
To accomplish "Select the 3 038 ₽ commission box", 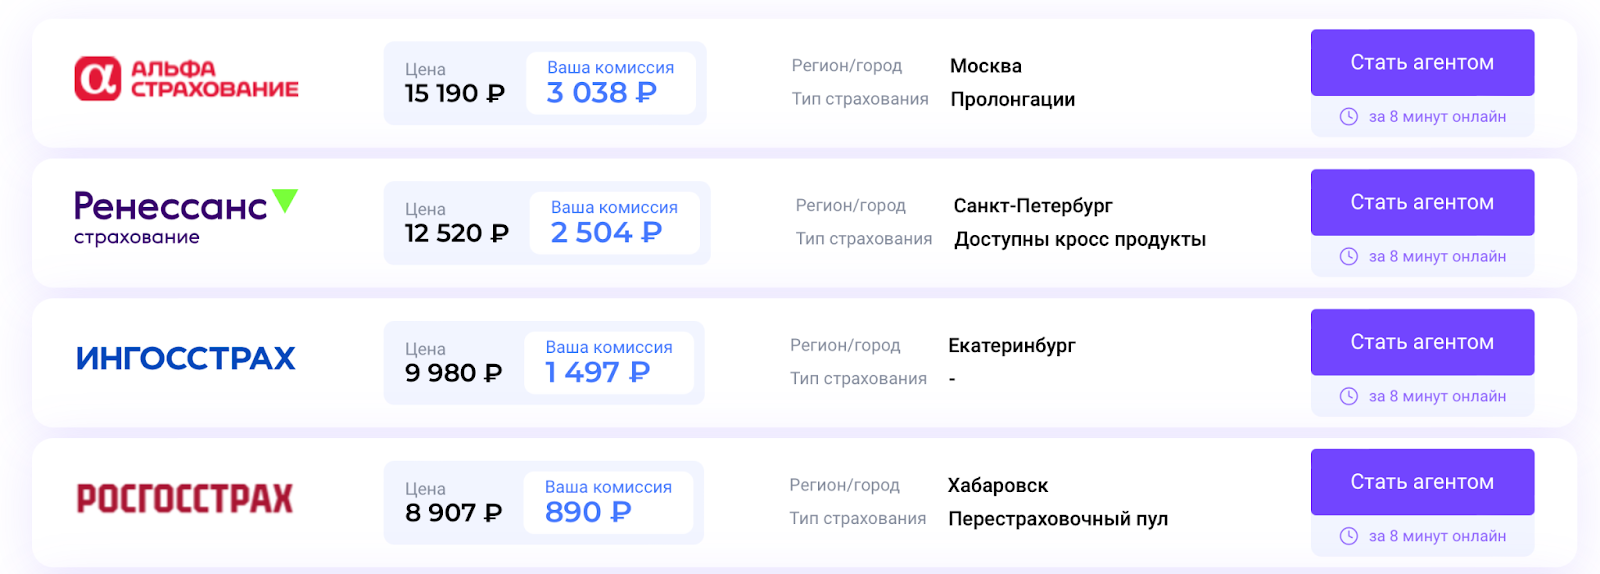I will point(610,83).
